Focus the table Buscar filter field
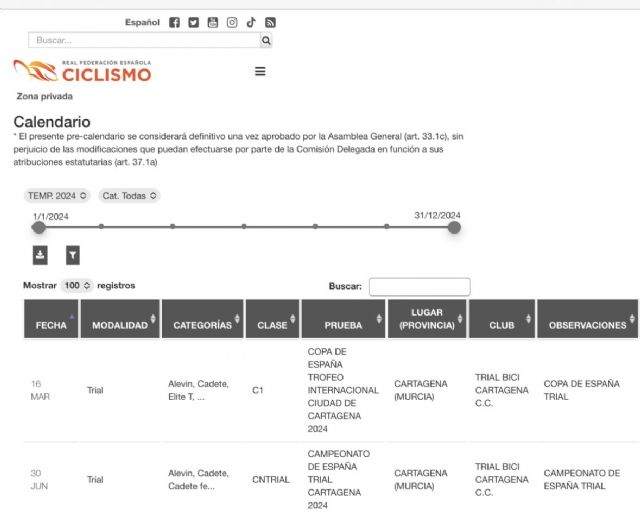This screenshot has width=640, height=515. click(x=419, y=287)
